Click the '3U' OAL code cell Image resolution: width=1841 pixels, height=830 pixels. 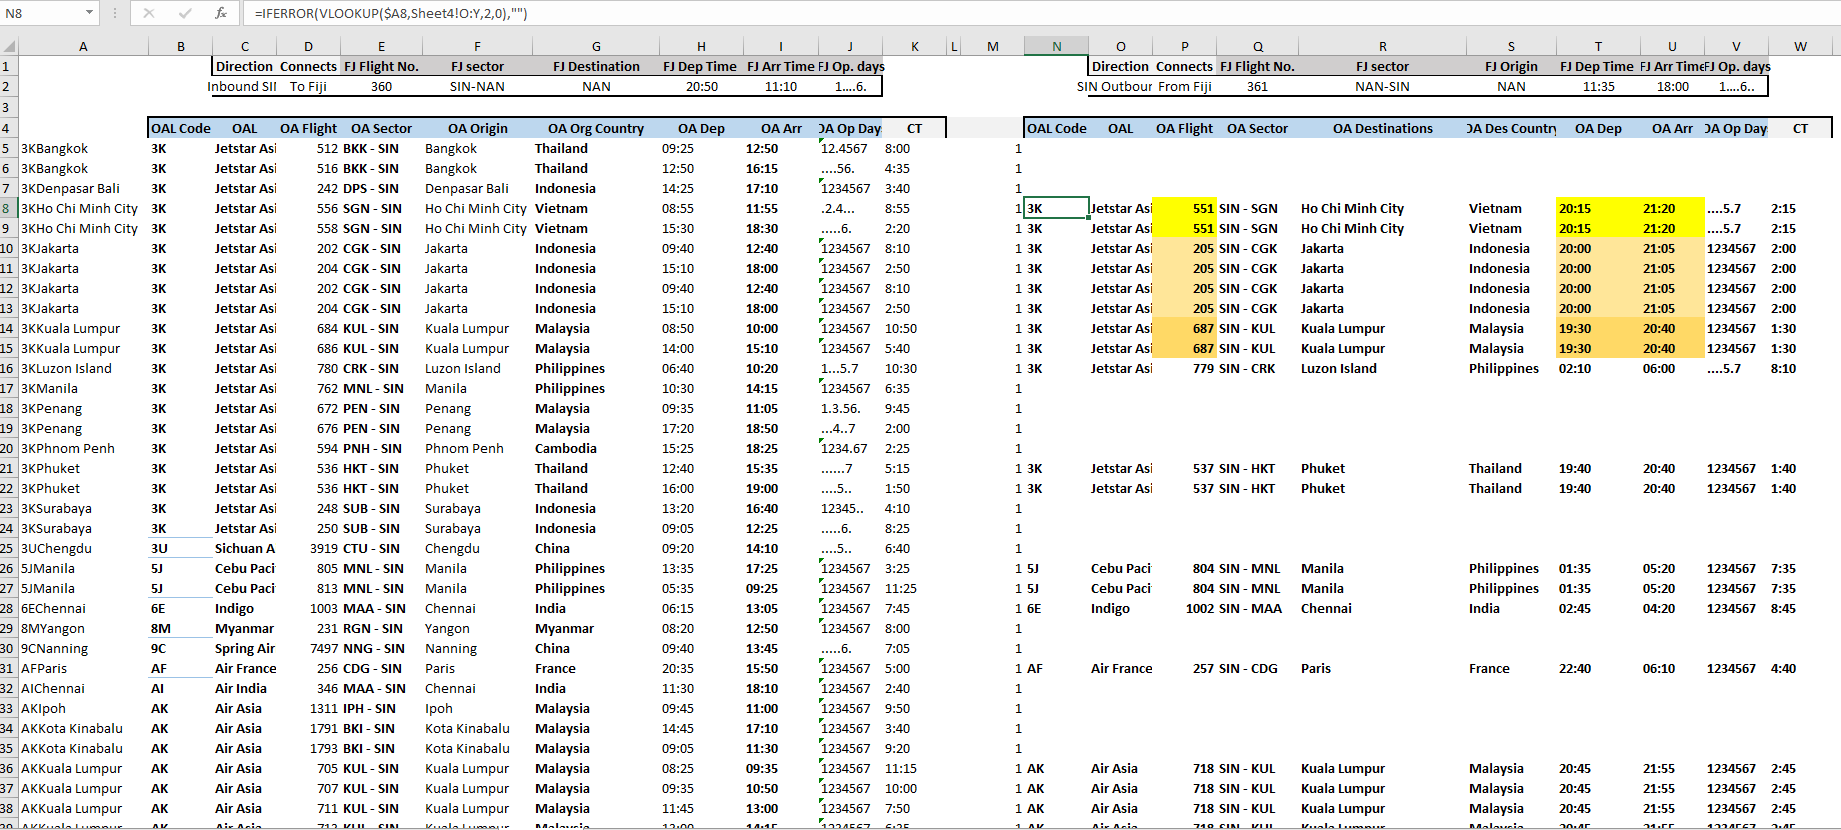pyautogui.click(x=180, y=548)
